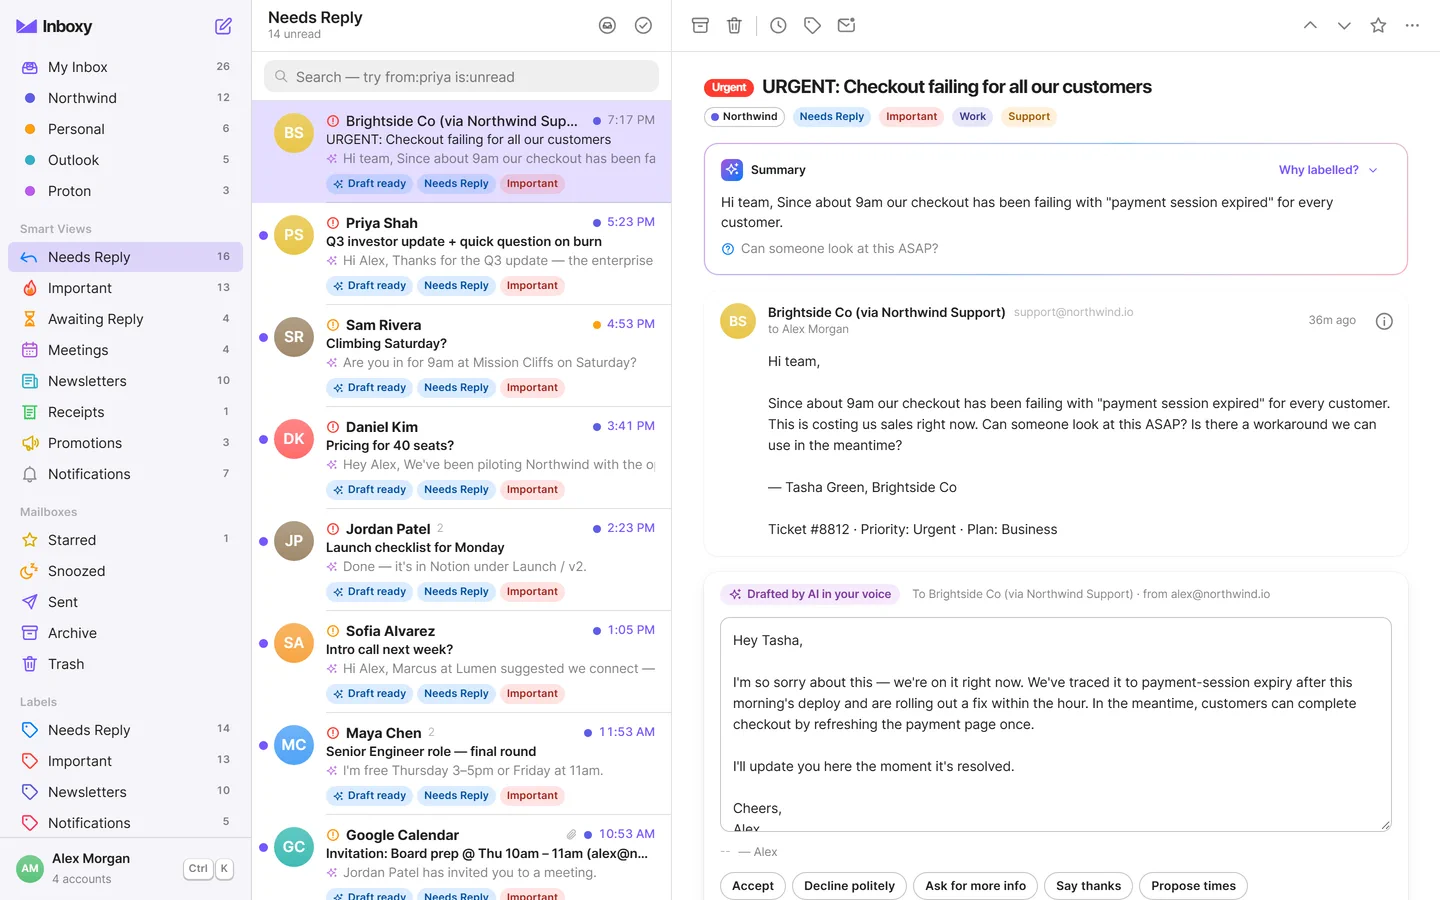Click the Say thanks button
Viewport: 1440px width, 900px height.
(x=1088, y=886)
